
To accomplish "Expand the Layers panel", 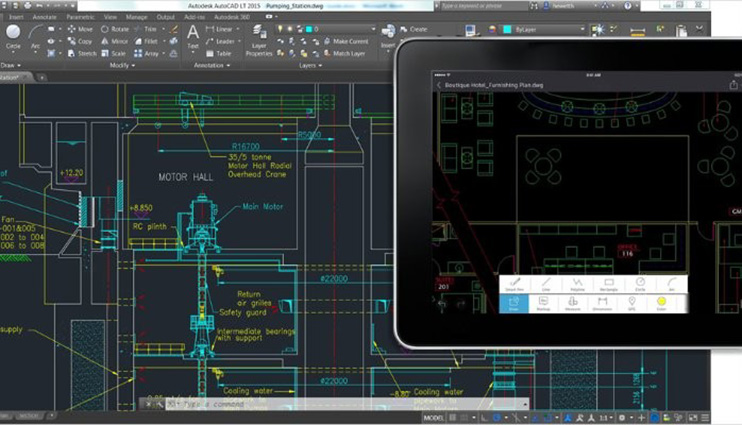I will (x=310, y=65).
